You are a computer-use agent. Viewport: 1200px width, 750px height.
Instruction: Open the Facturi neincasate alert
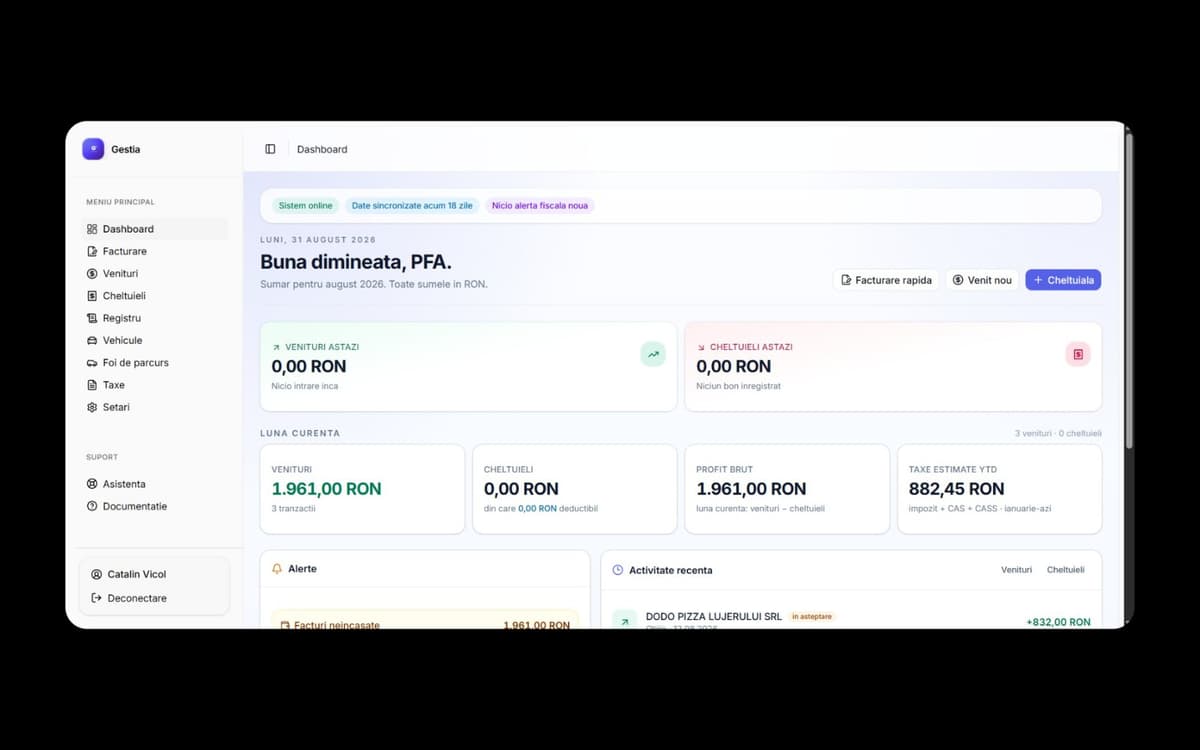pos(425,620)
